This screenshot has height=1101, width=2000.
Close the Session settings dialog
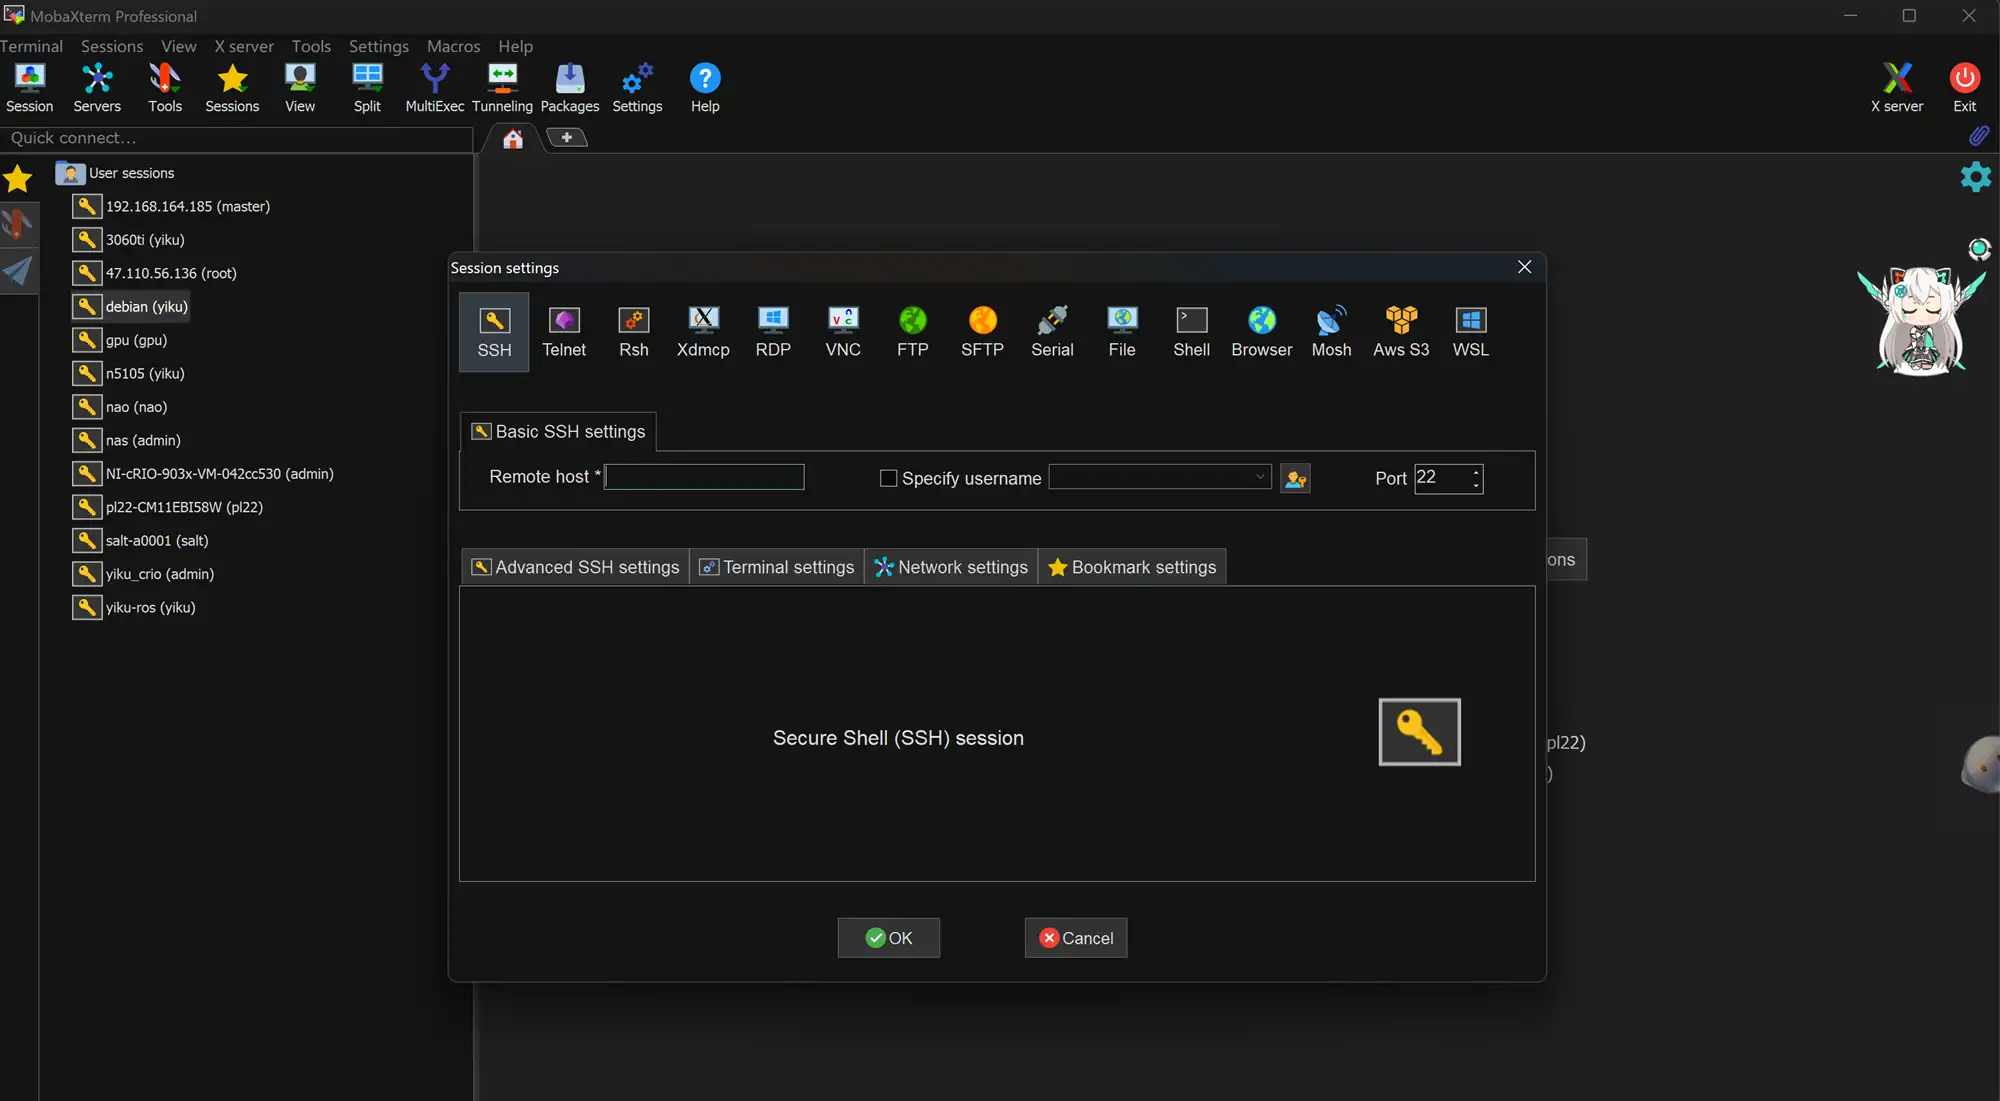[x=1524, y=267]
